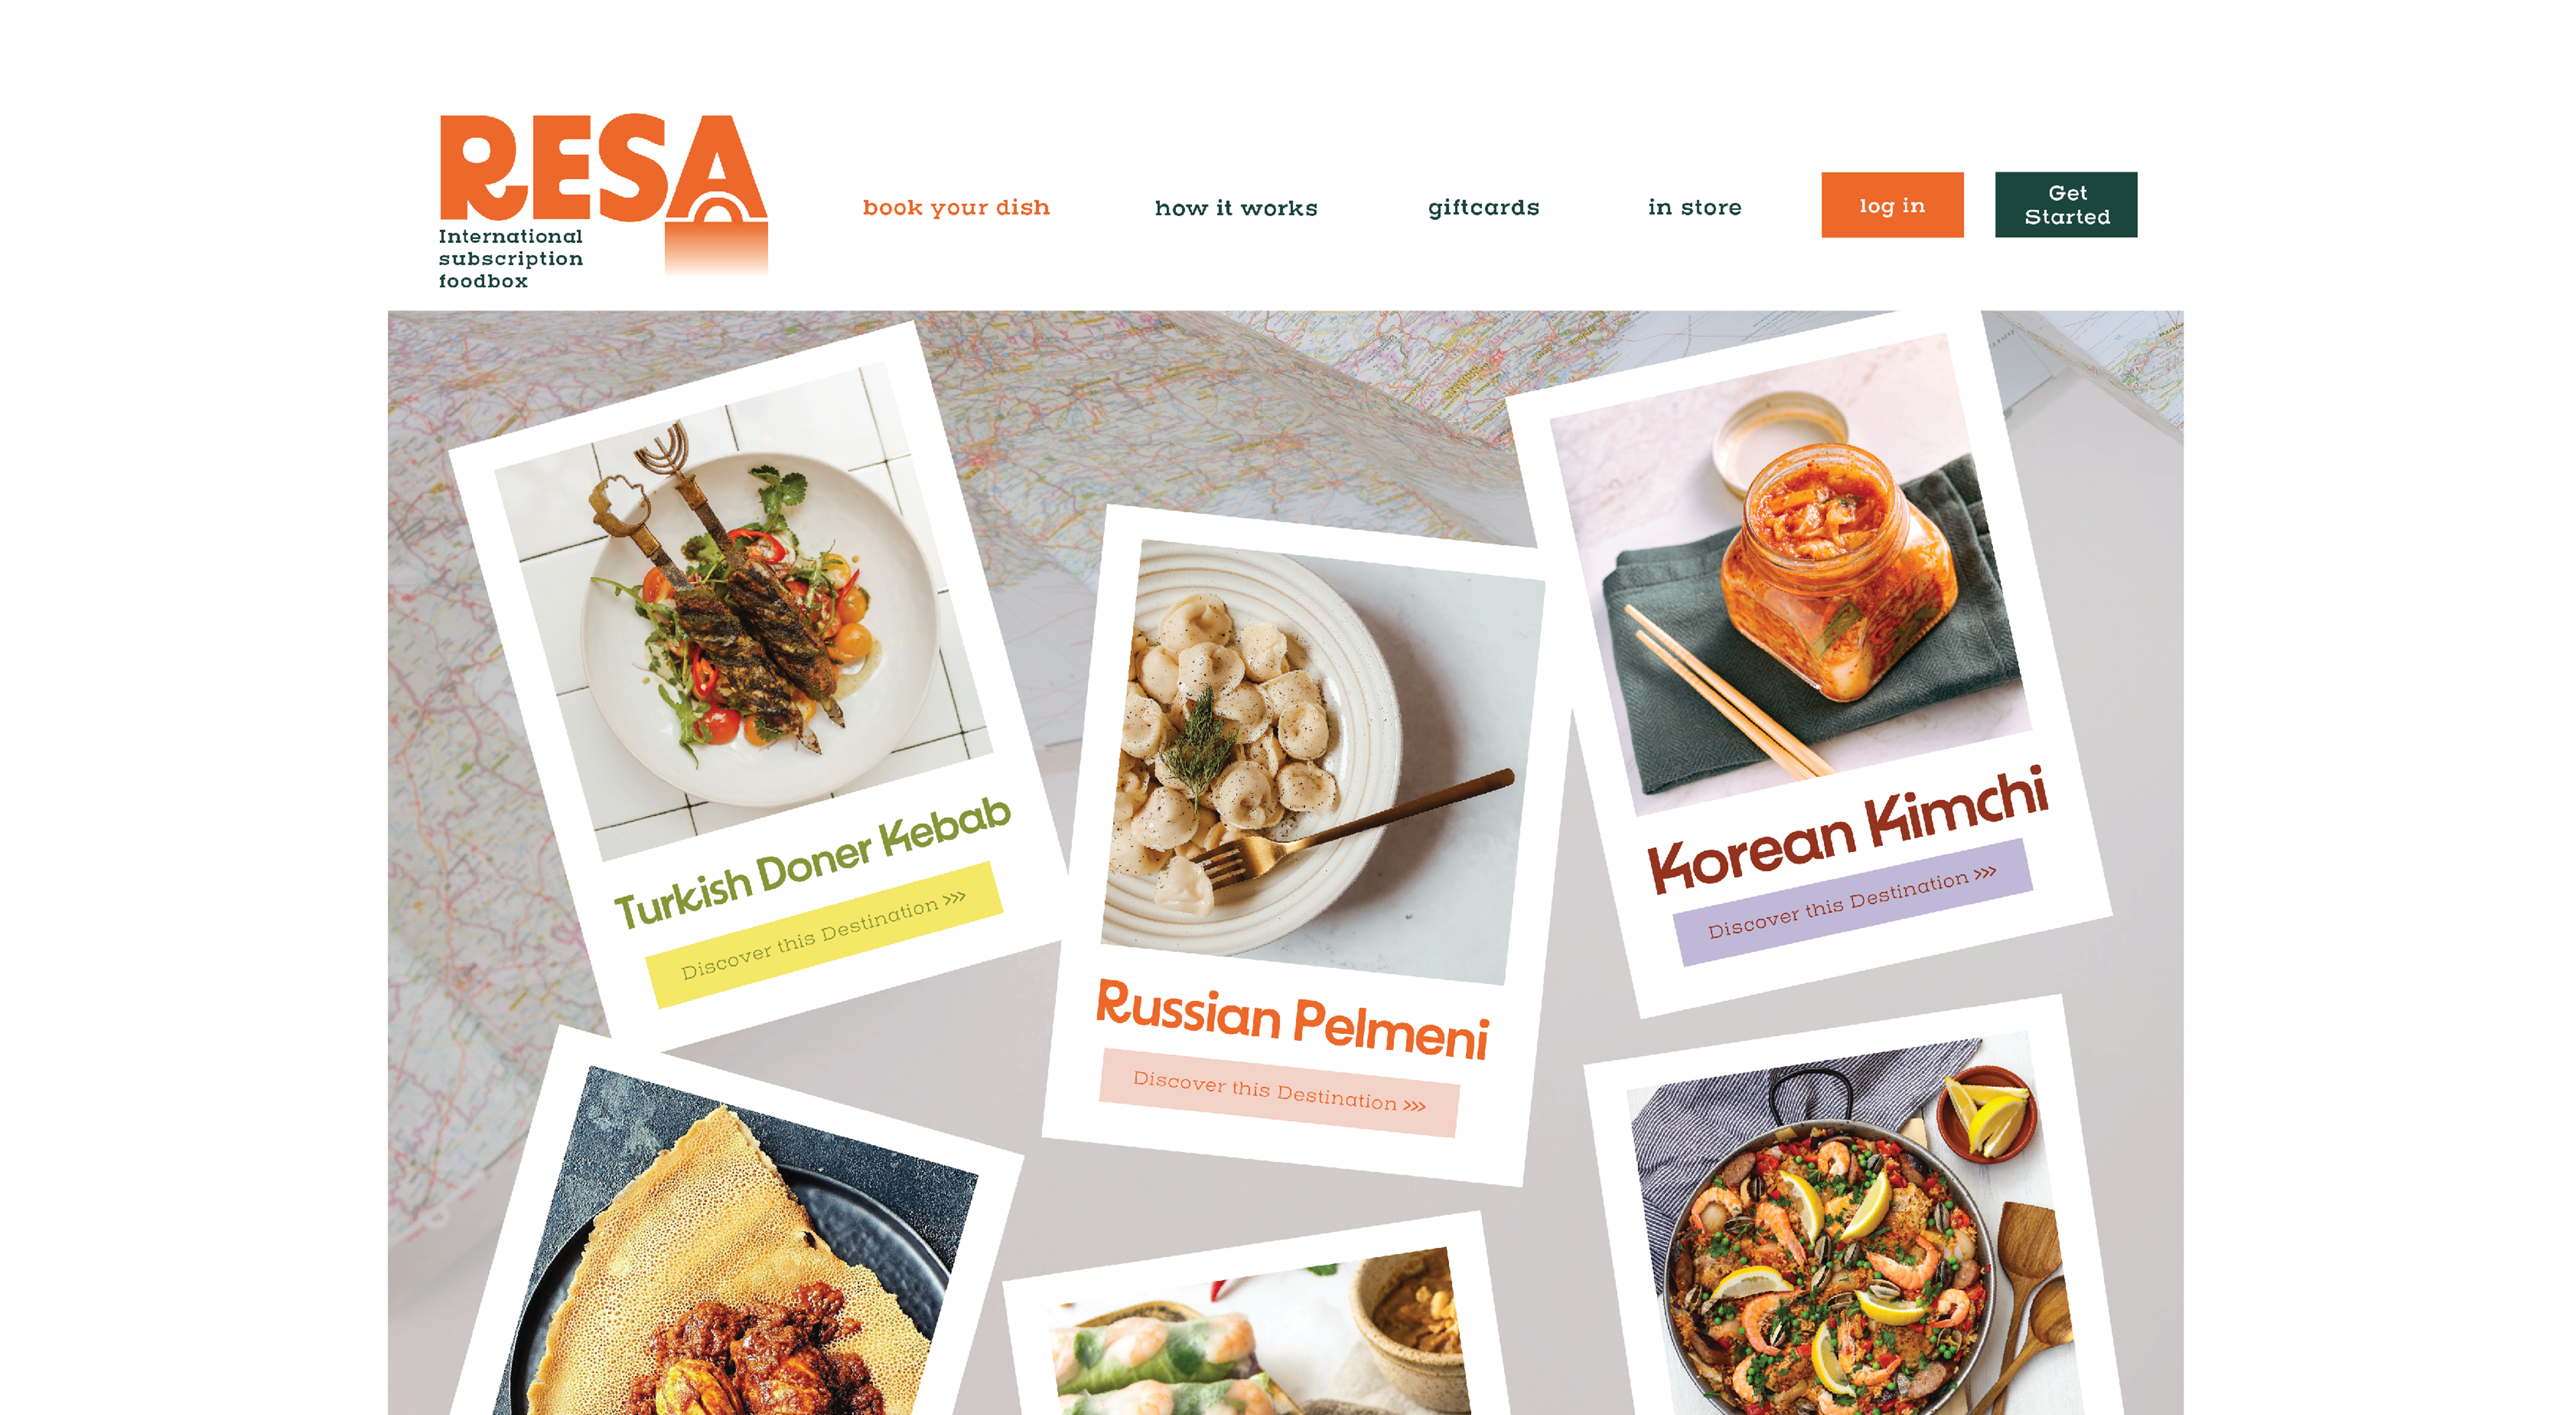This screenshot has height=1415, width=2576.
Task: Open the kebab plate photo
Action: click(744, 610)
